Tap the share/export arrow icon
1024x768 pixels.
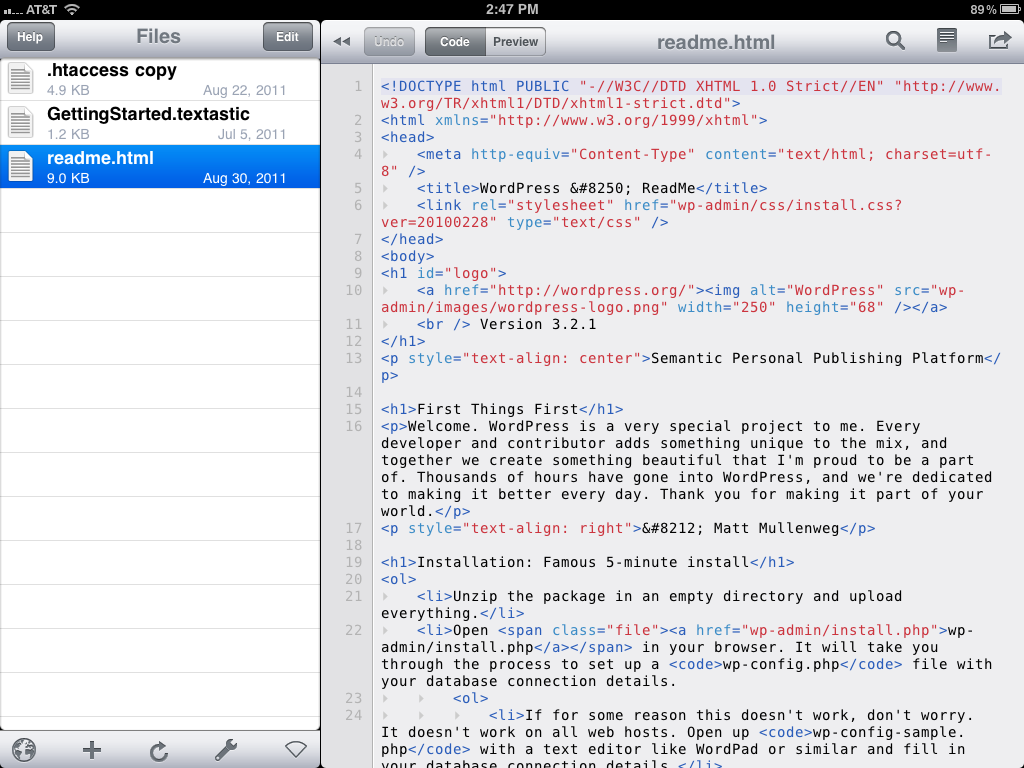click(x=999, y=41)
